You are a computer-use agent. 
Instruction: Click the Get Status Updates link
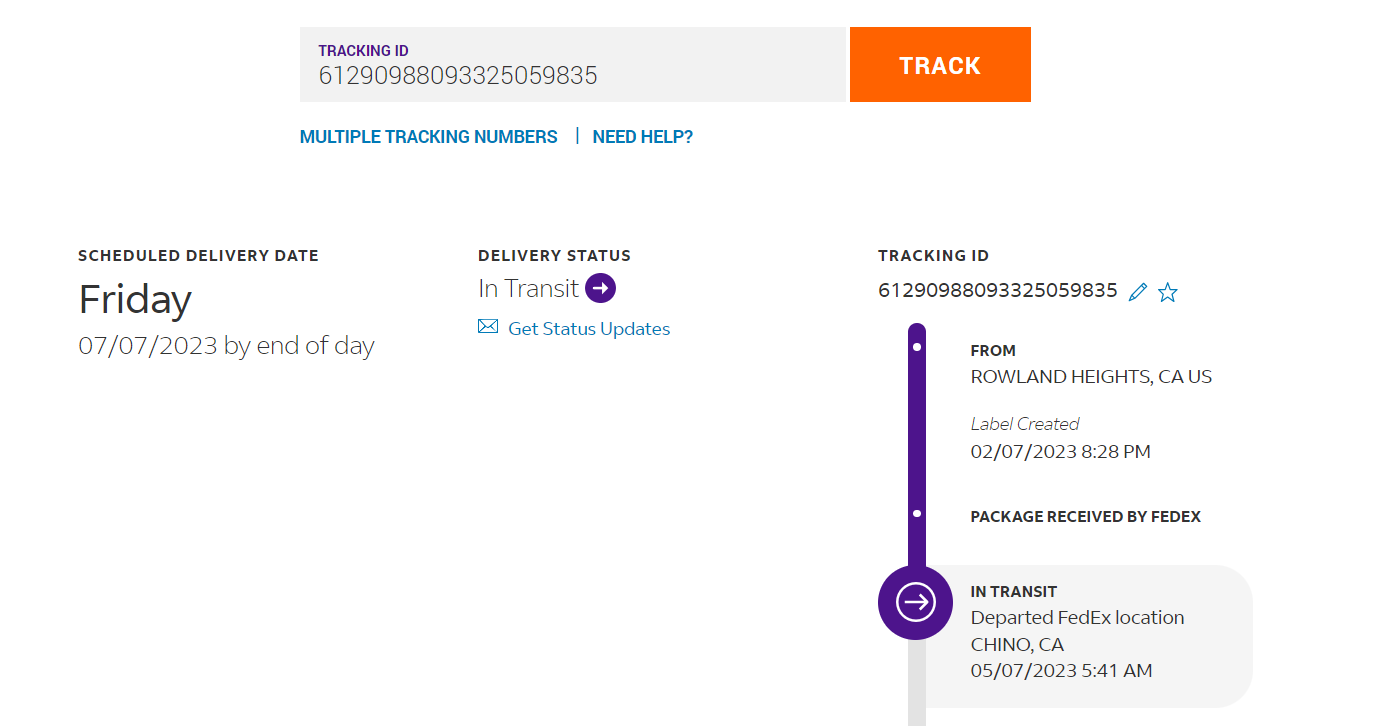(x=589, y=329)
